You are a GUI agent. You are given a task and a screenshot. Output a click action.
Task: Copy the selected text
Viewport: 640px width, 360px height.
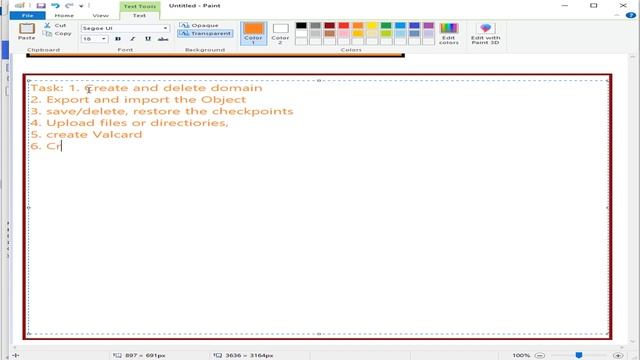click(57, 33)
